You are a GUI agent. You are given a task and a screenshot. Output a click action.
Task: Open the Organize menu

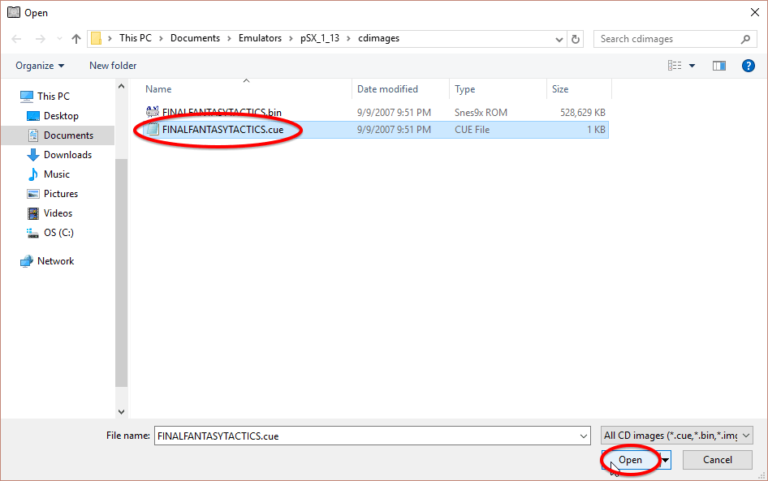(40, 65)
